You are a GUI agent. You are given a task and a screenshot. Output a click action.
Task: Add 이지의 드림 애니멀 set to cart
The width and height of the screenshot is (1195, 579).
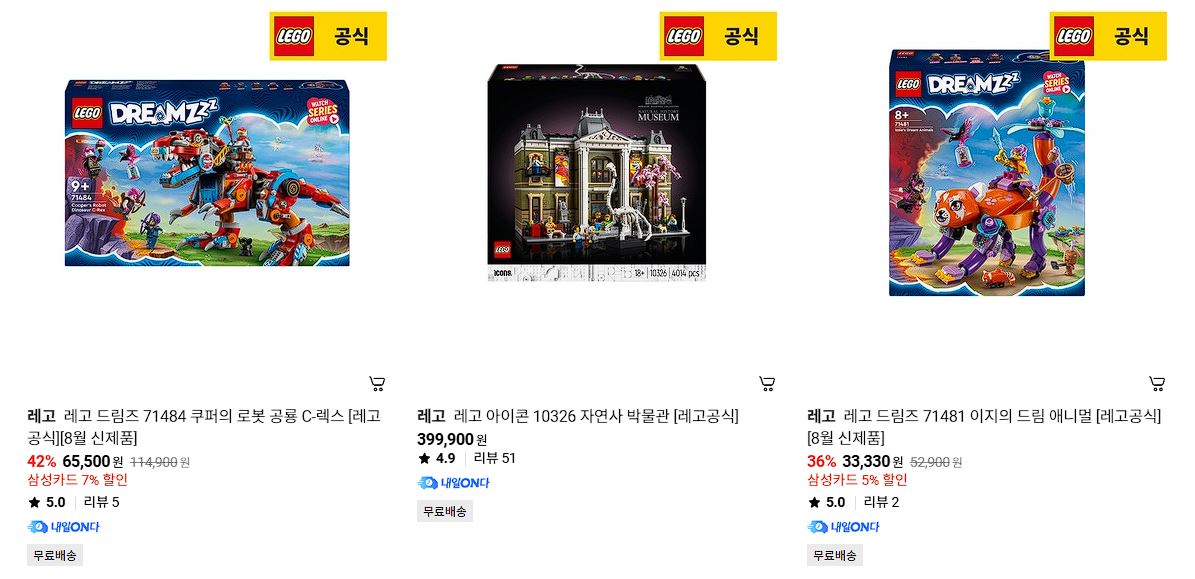click(1157, 383)
